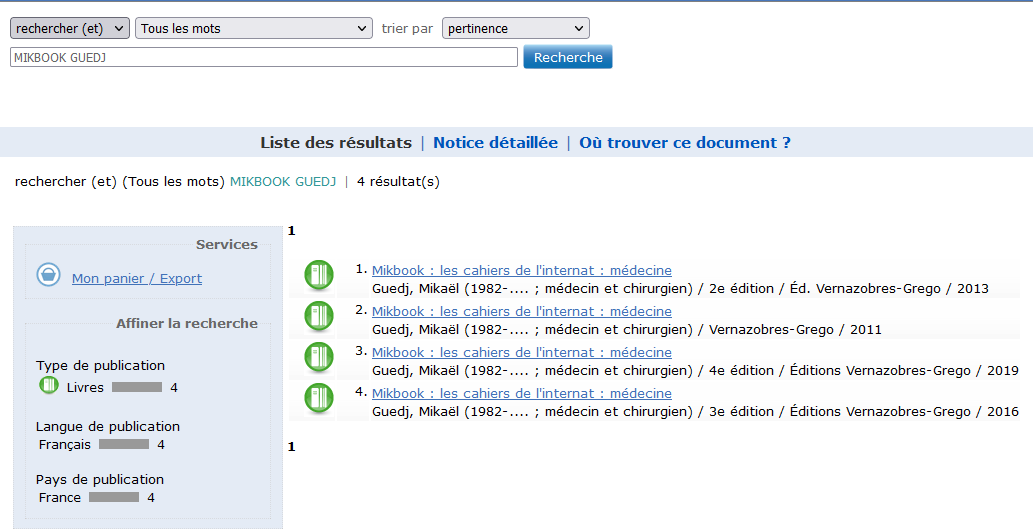Click the book icon for result 1

click(x=319, y=275)
